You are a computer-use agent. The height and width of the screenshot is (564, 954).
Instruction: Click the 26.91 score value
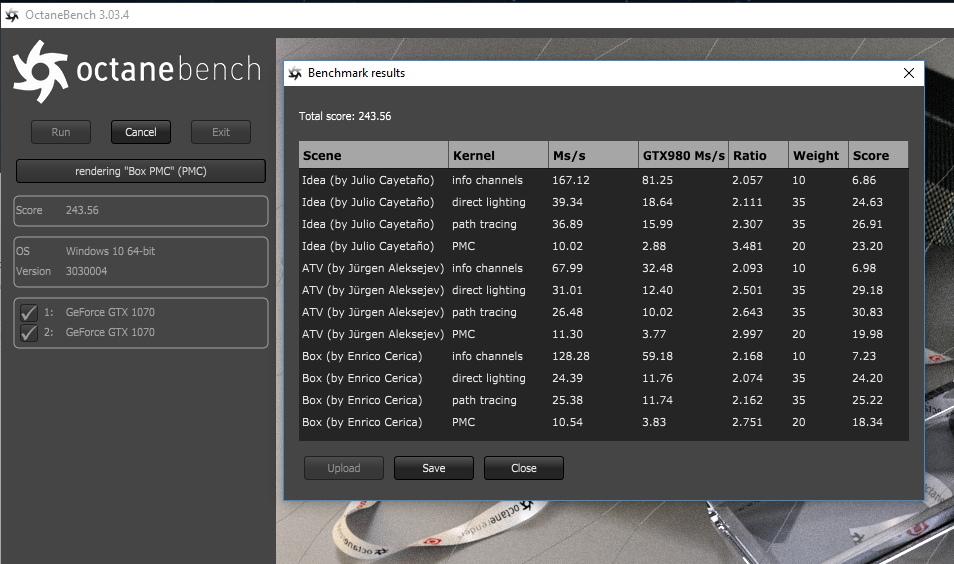[x=867, y=224]
